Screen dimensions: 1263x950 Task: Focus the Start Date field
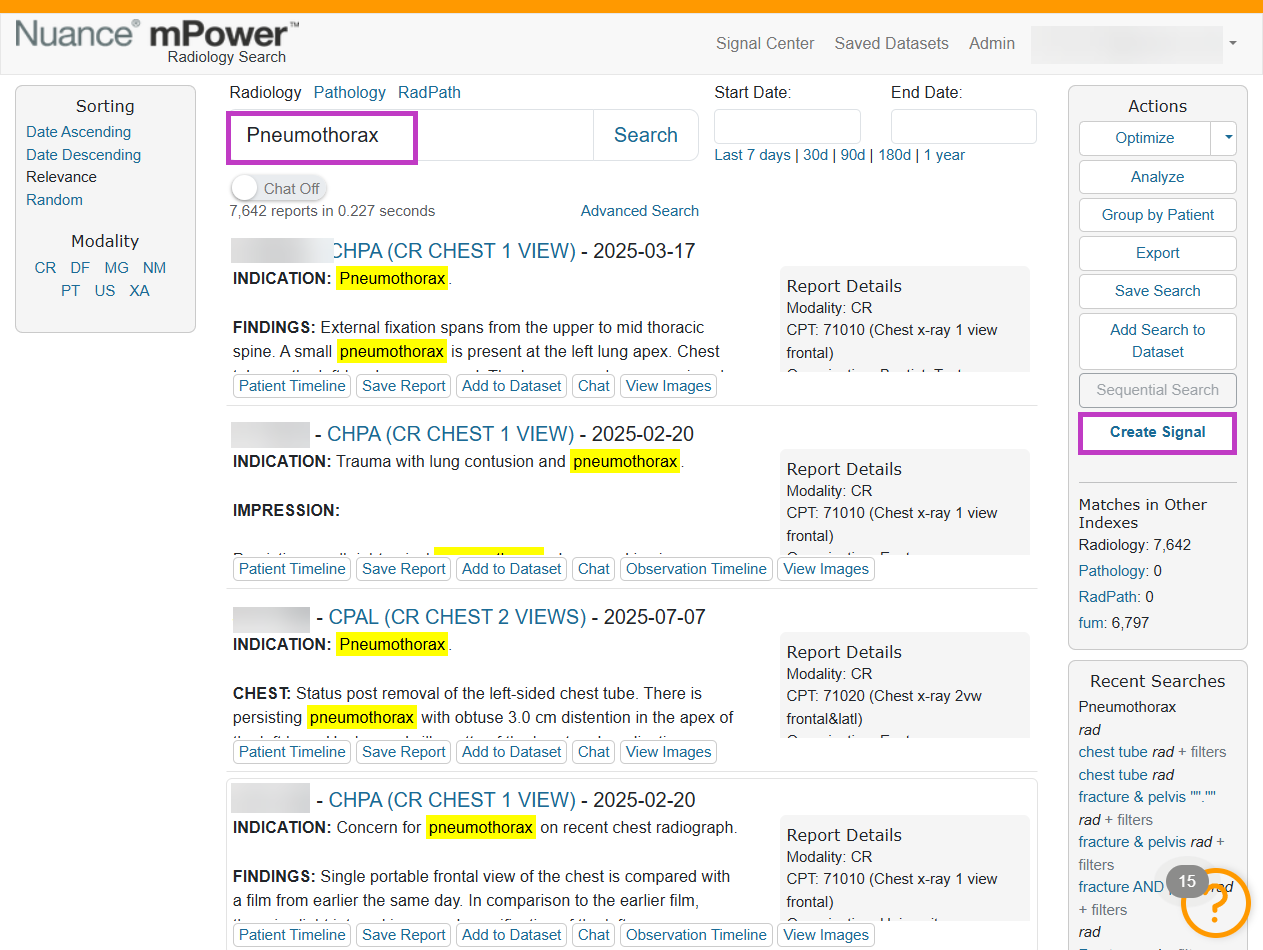[787, 126]
